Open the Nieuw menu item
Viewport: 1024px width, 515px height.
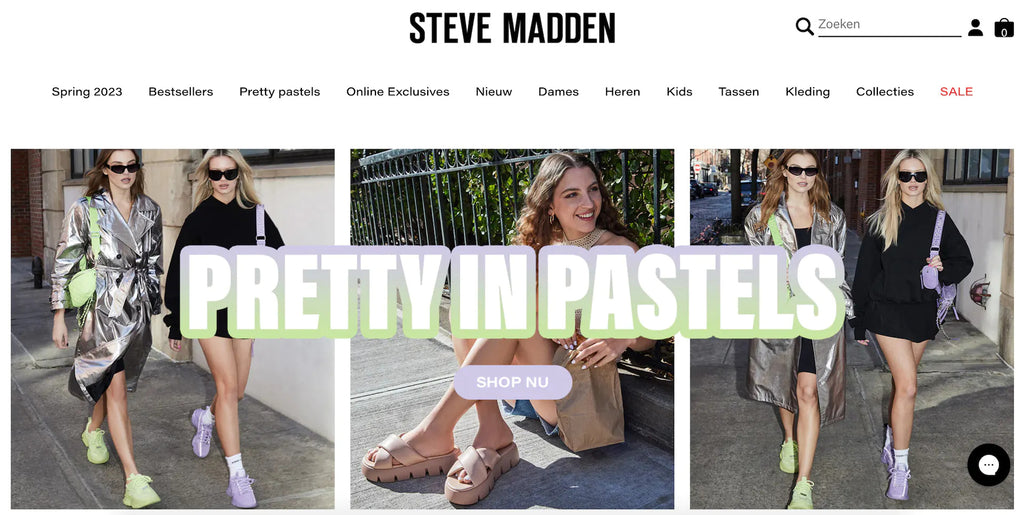pyautogui.click(x=494, y=92)
